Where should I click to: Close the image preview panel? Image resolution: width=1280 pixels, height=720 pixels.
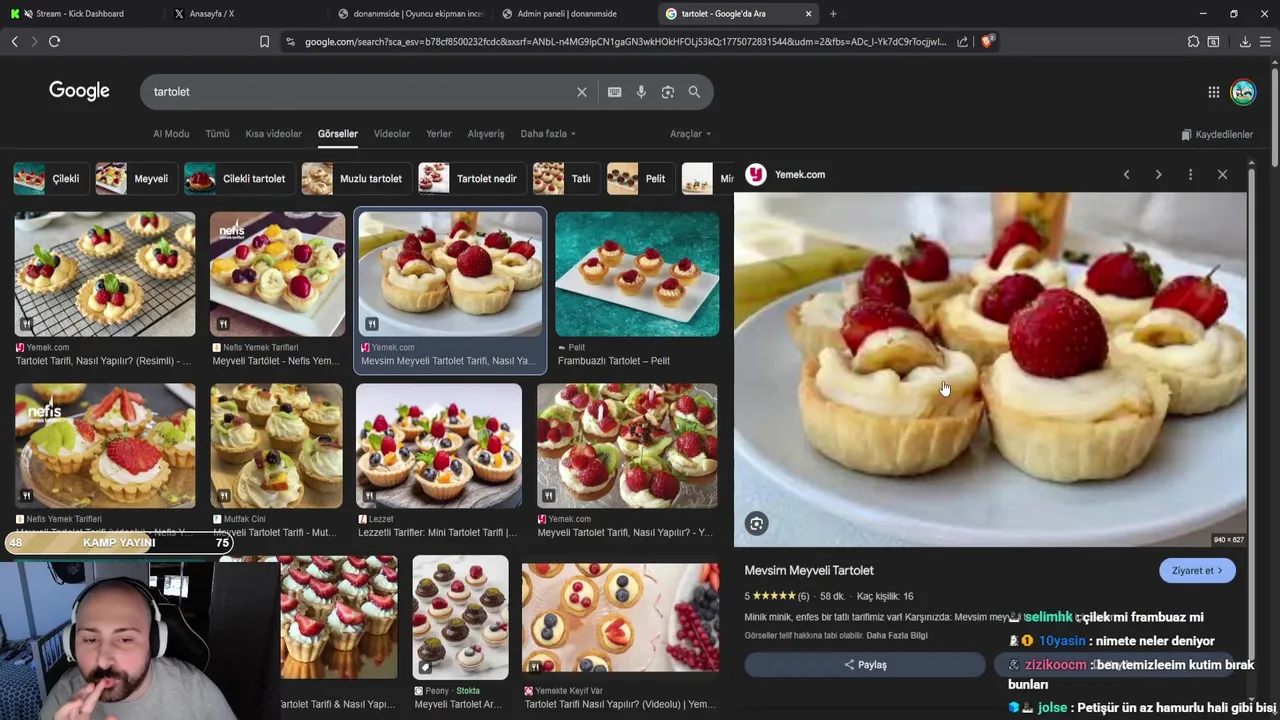[1222, 174]
